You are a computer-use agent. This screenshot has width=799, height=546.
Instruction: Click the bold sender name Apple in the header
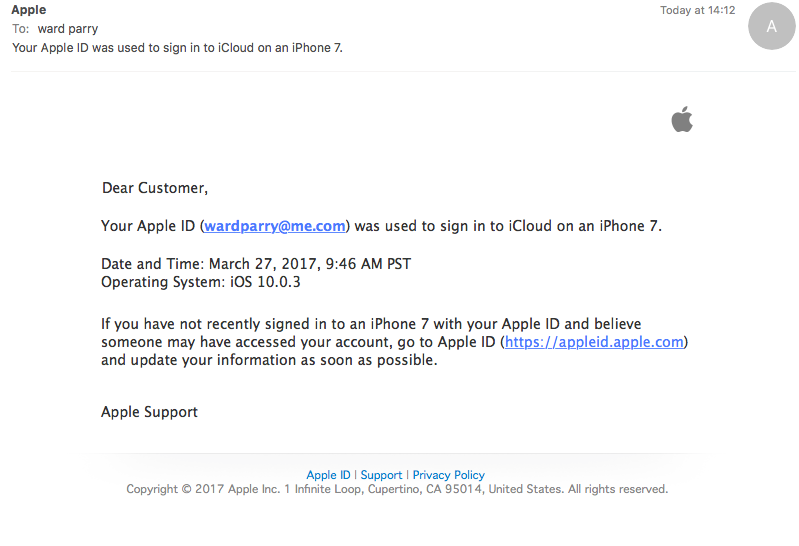click(29, 10)
